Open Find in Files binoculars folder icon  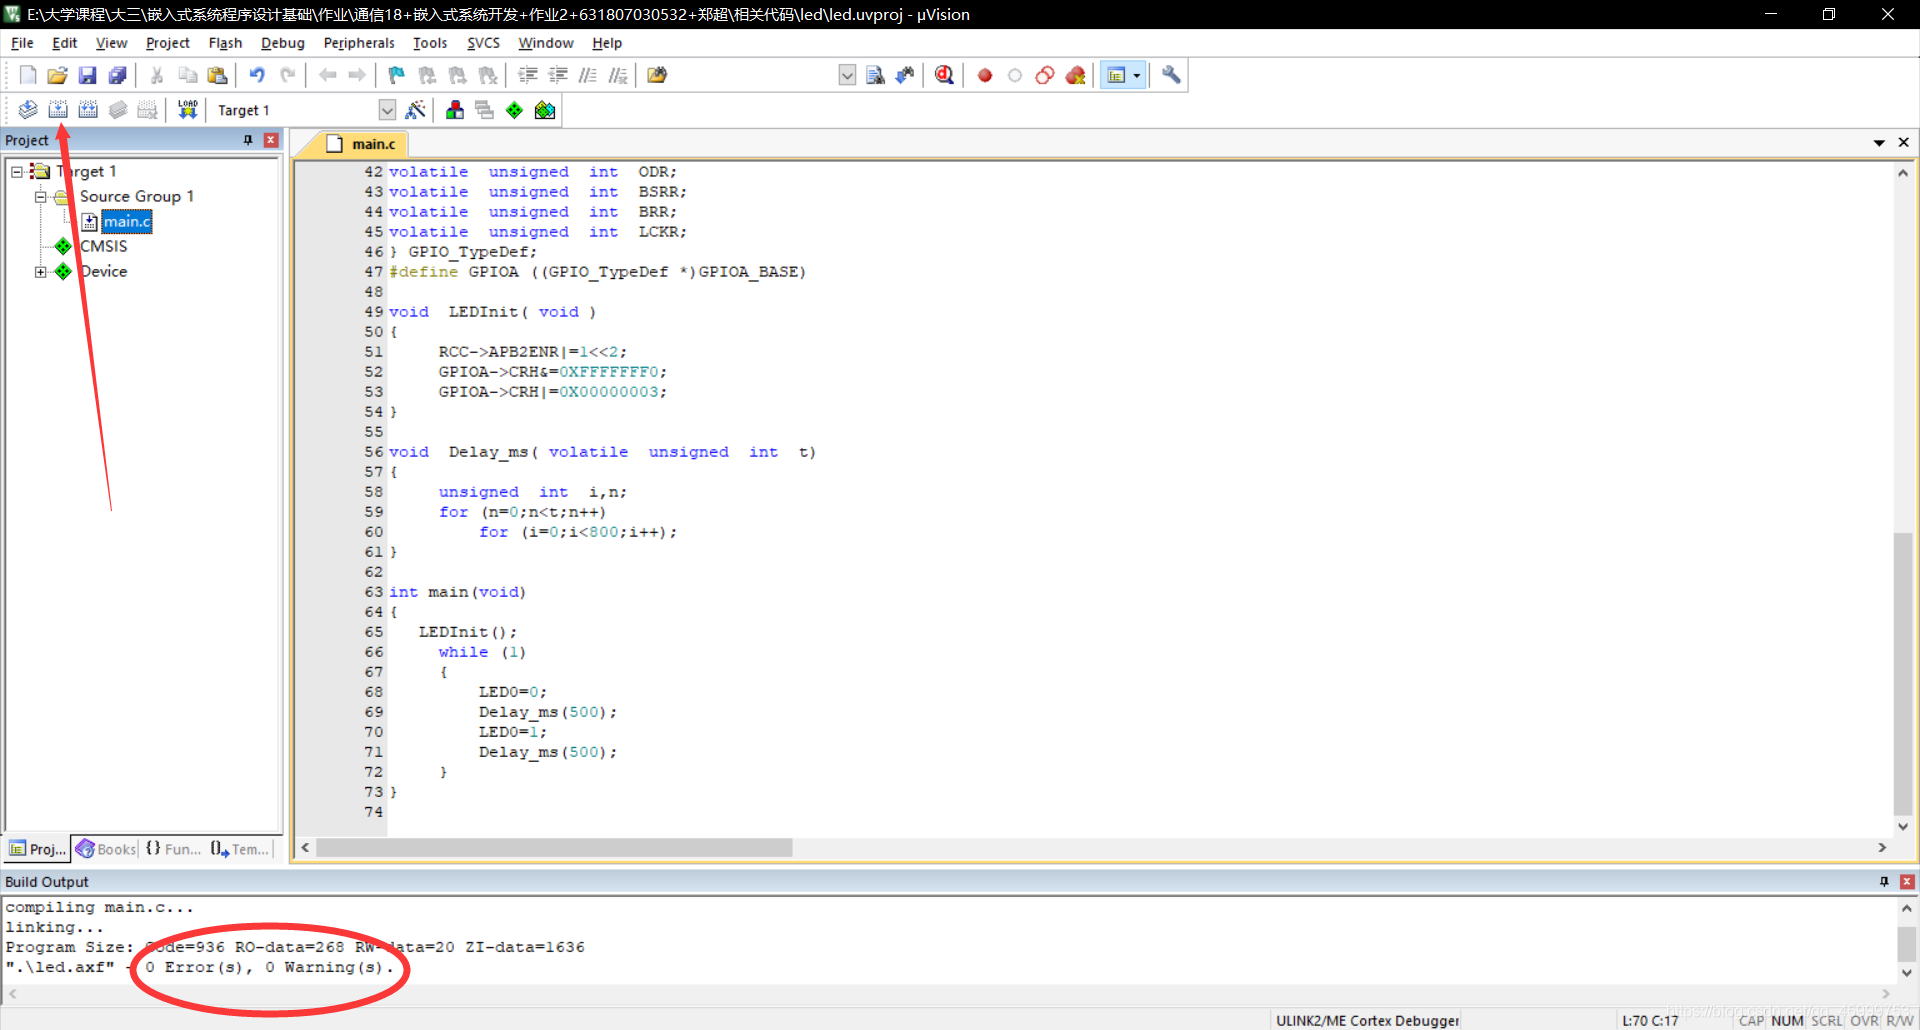(657, 75)
